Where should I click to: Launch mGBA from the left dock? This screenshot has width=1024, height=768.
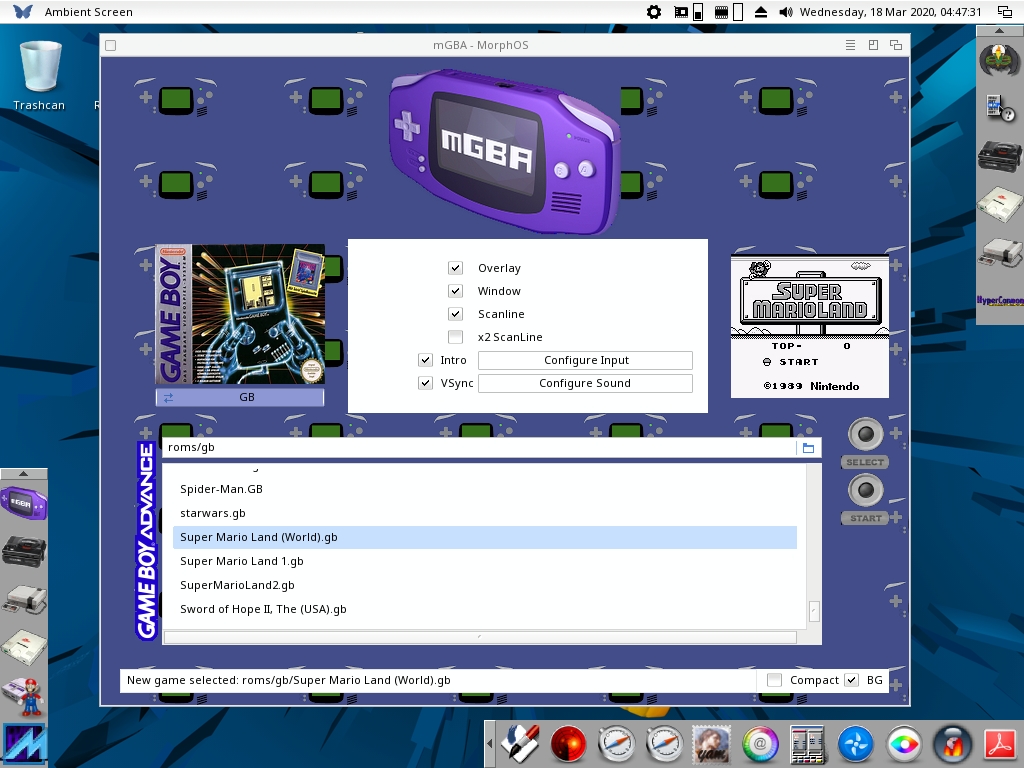click(22, 503)
